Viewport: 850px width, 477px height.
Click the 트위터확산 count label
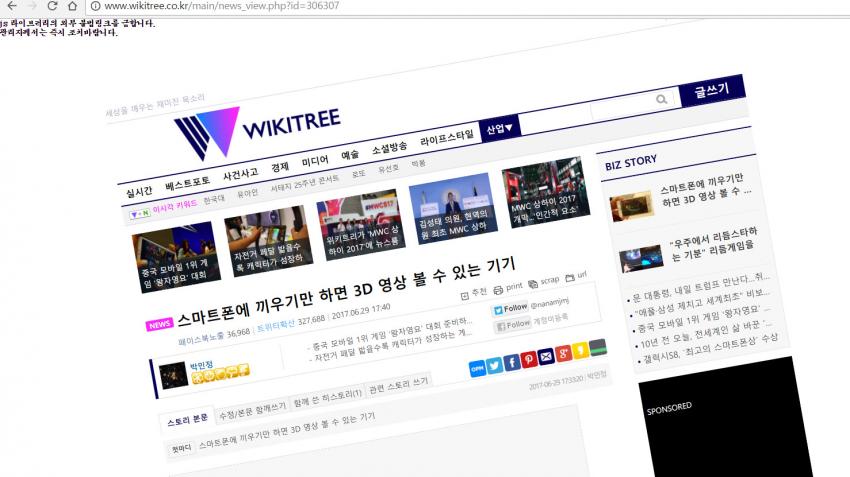point(275,324)
